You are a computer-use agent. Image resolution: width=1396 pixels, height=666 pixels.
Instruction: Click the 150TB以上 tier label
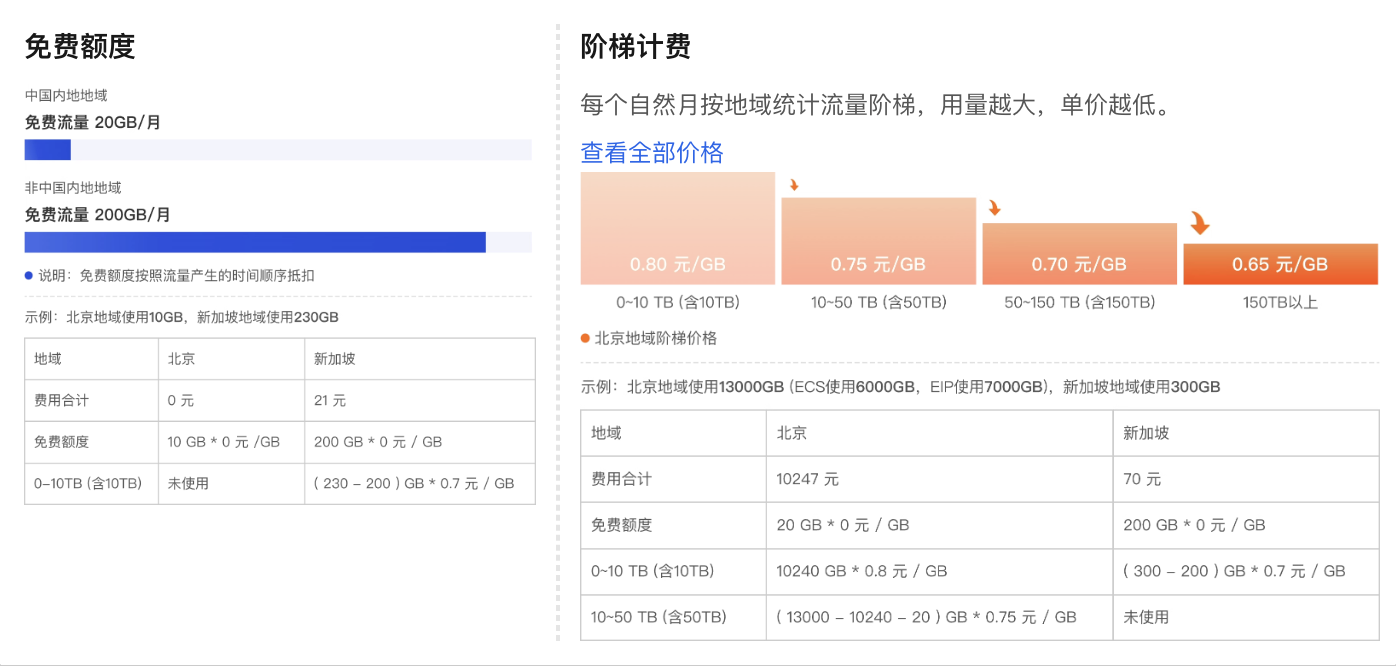click(x=1280, y=302)
